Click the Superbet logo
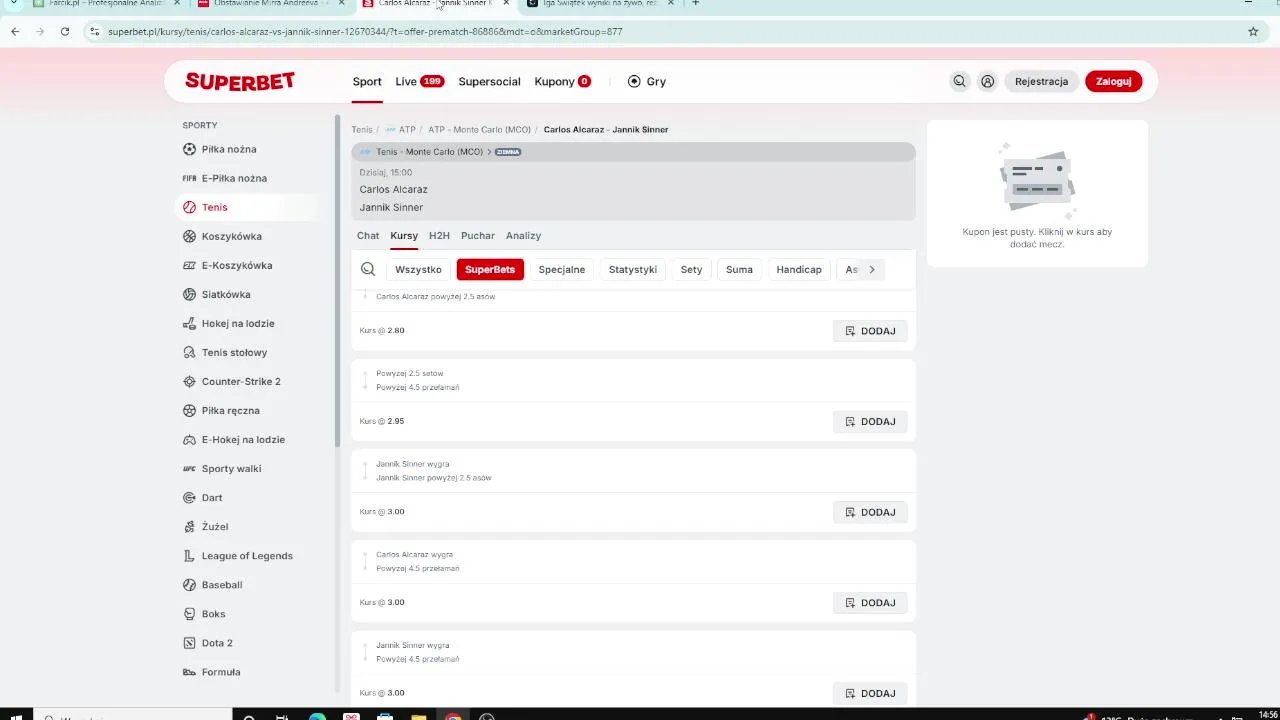This screenshot has height=720, width=1280. tap(240, 82)
